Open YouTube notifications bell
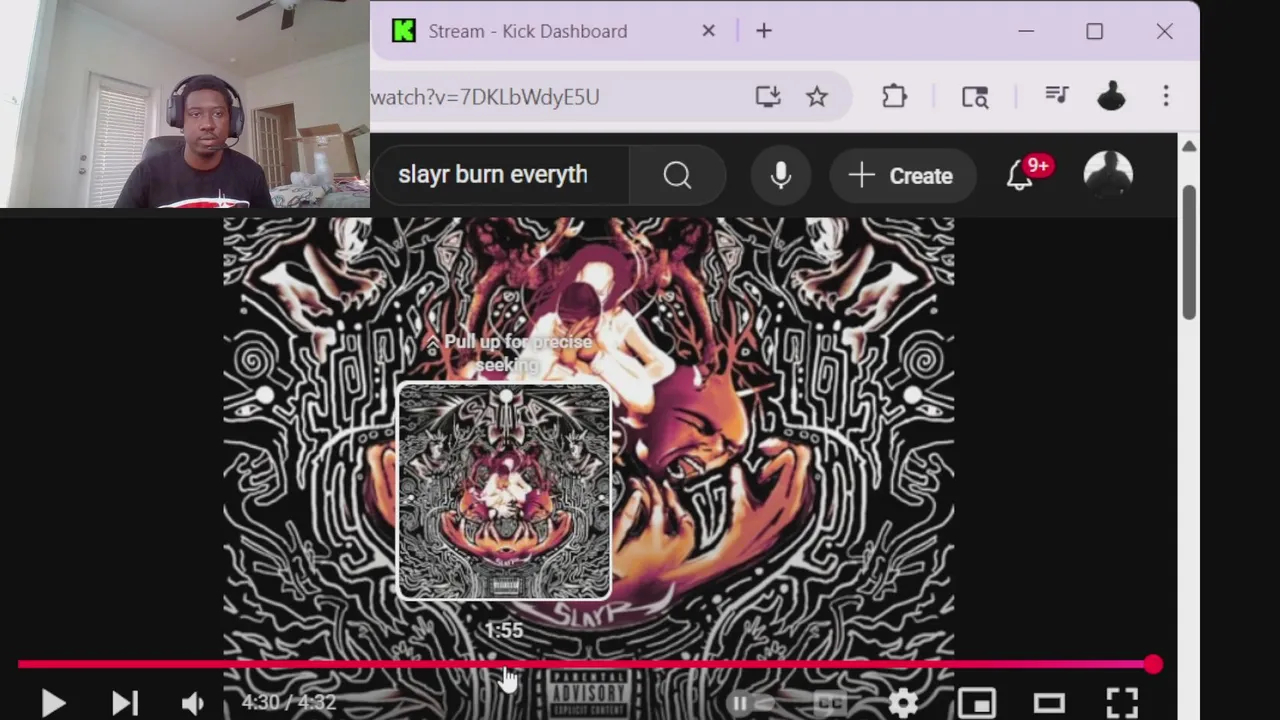The image size is (1280, 720). tap(1020, 176)
